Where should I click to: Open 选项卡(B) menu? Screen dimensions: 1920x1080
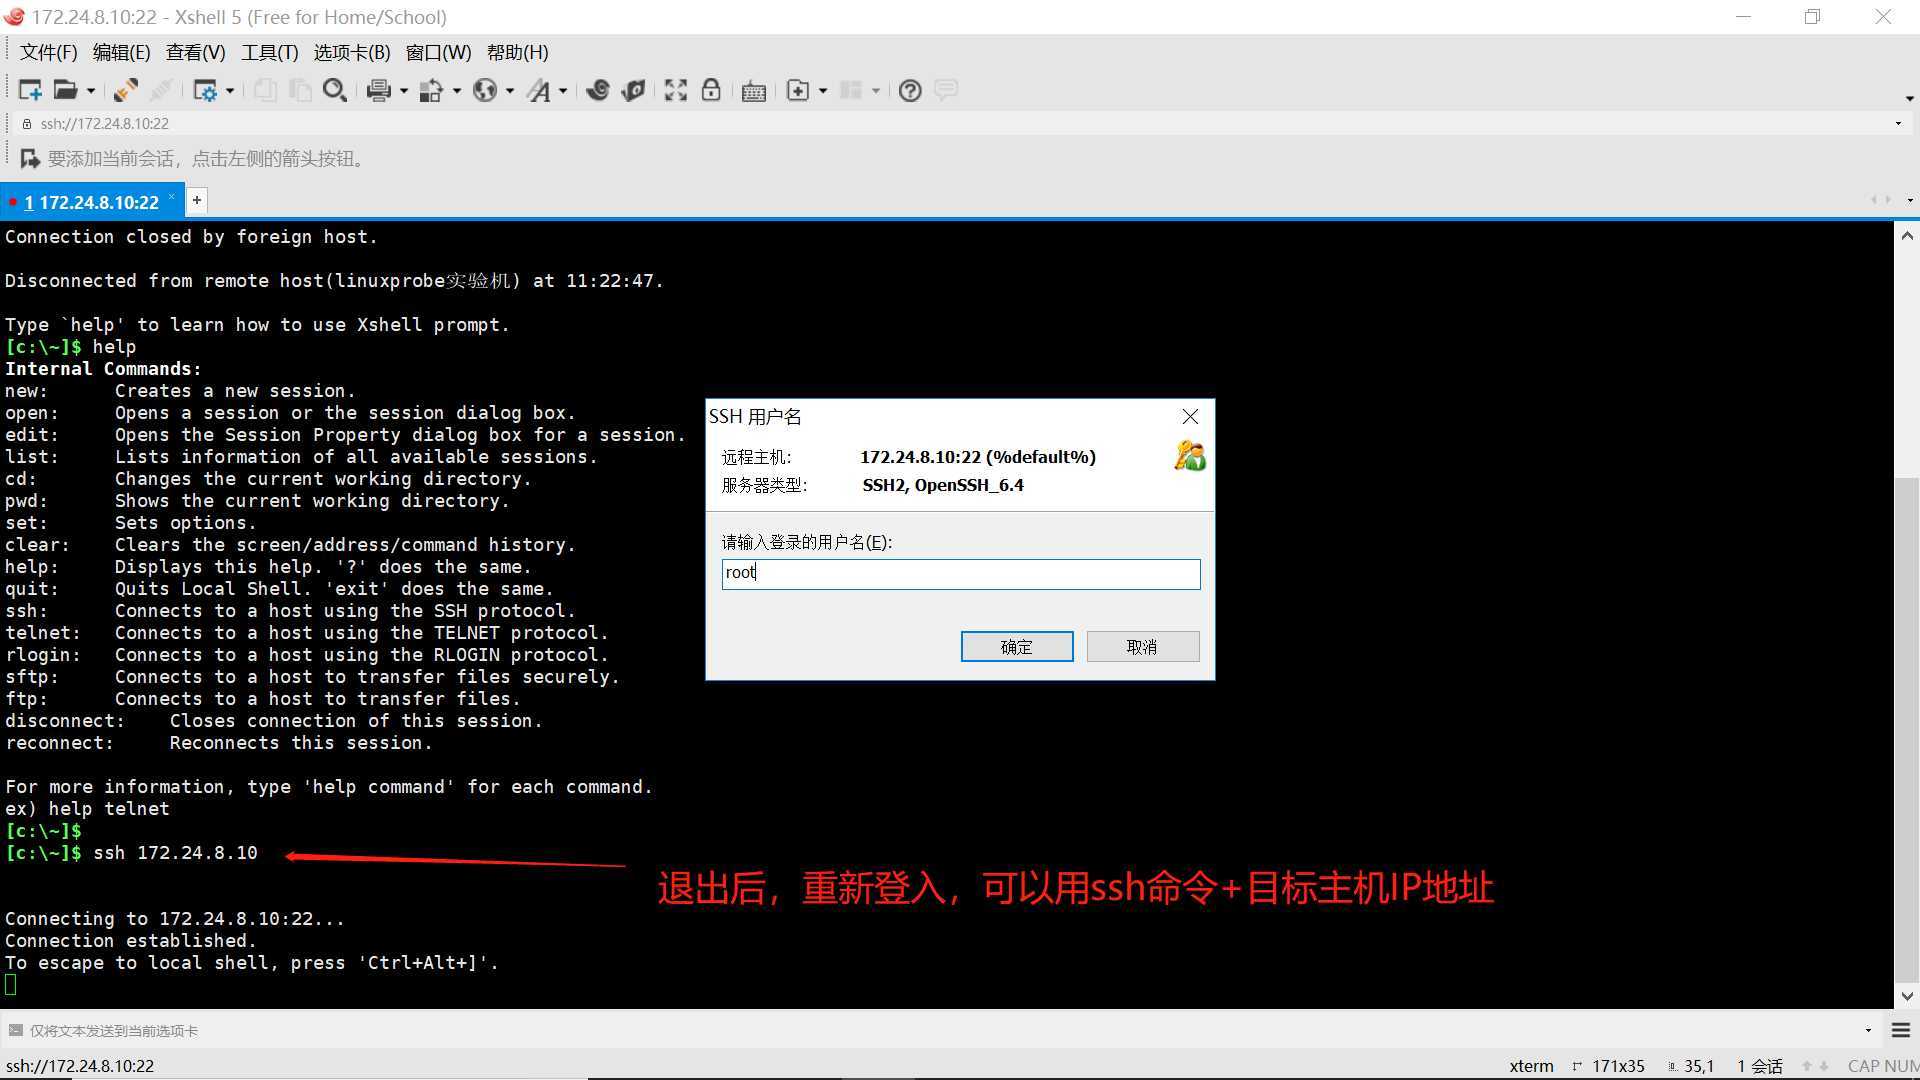[352, 52]
